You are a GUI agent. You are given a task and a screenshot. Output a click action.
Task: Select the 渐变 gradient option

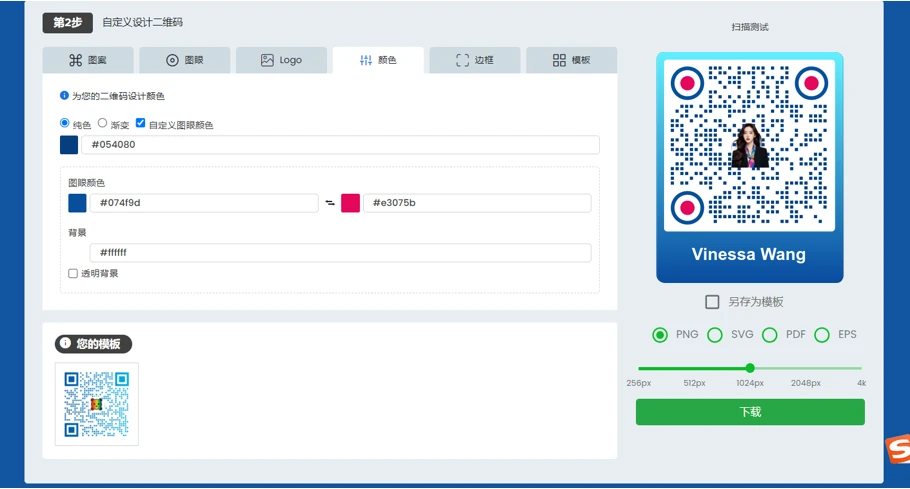pos(102,123)
